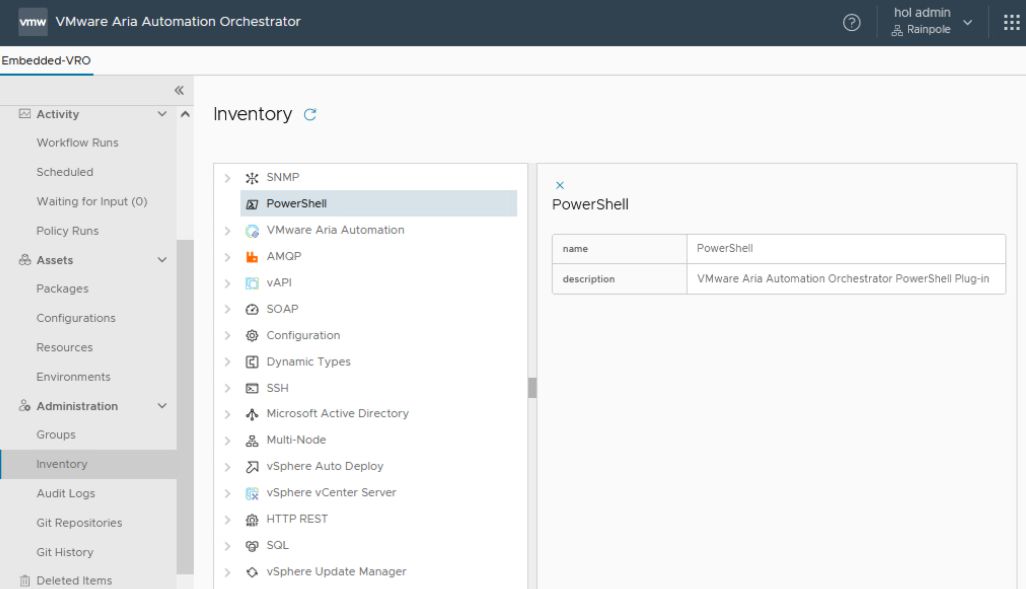The width and height of the screenshot is (1026, 589).
Task: Click the Administration section icon
Action: 25,406
